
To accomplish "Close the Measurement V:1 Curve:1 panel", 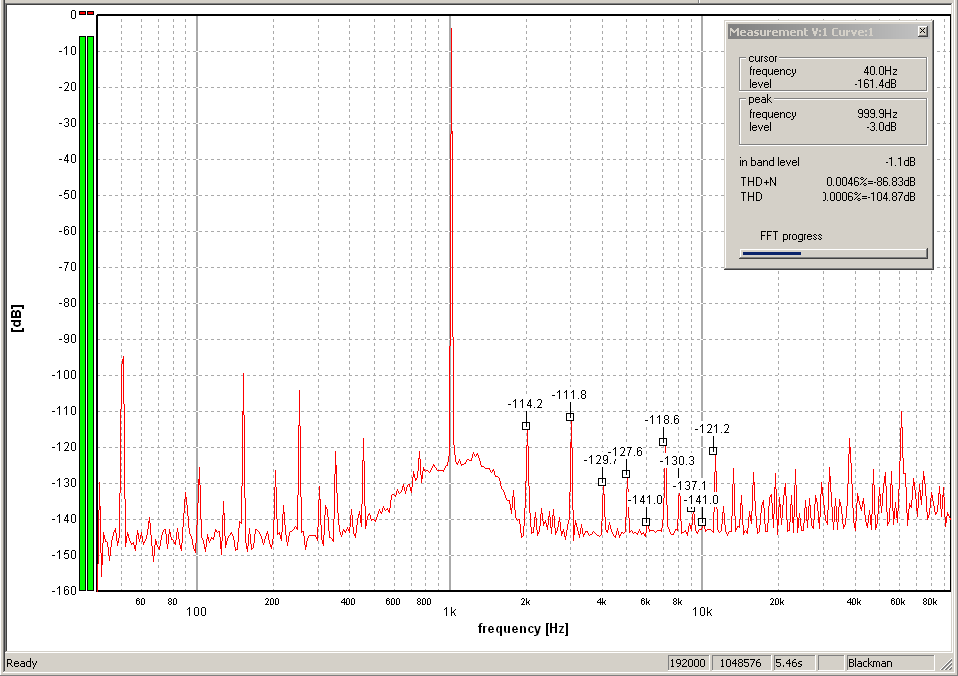I will [921, 32].
